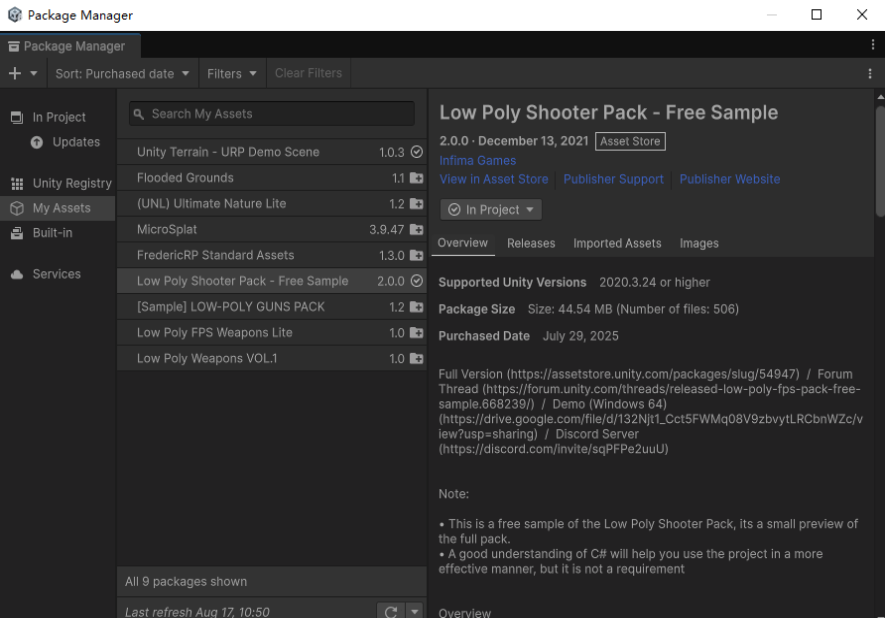Image resolution: width=886 pixels, height=619 pixels.
Task: Select Low Poly FPS Weapons Lite package
Action: pyautogui.click(x=272, y=332)
